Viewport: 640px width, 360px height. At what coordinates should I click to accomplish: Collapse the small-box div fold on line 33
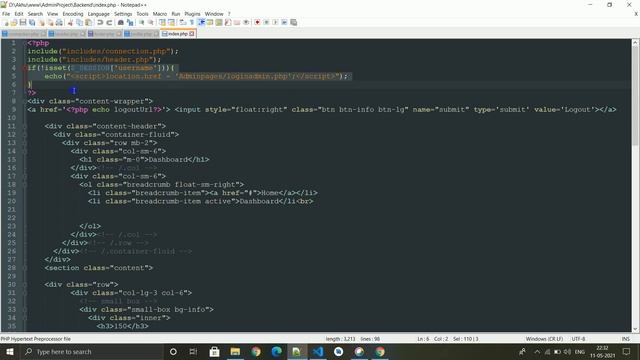point(24,309)
